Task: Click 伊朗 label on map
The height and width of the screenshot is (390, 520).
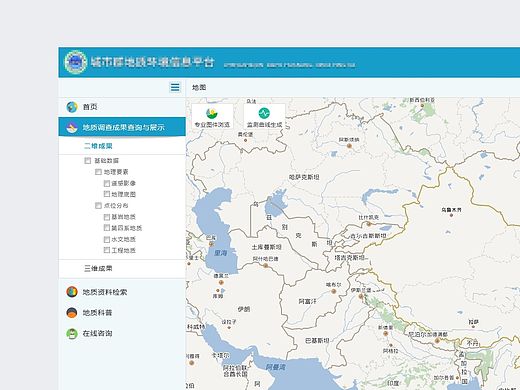Action: point(244,309)
